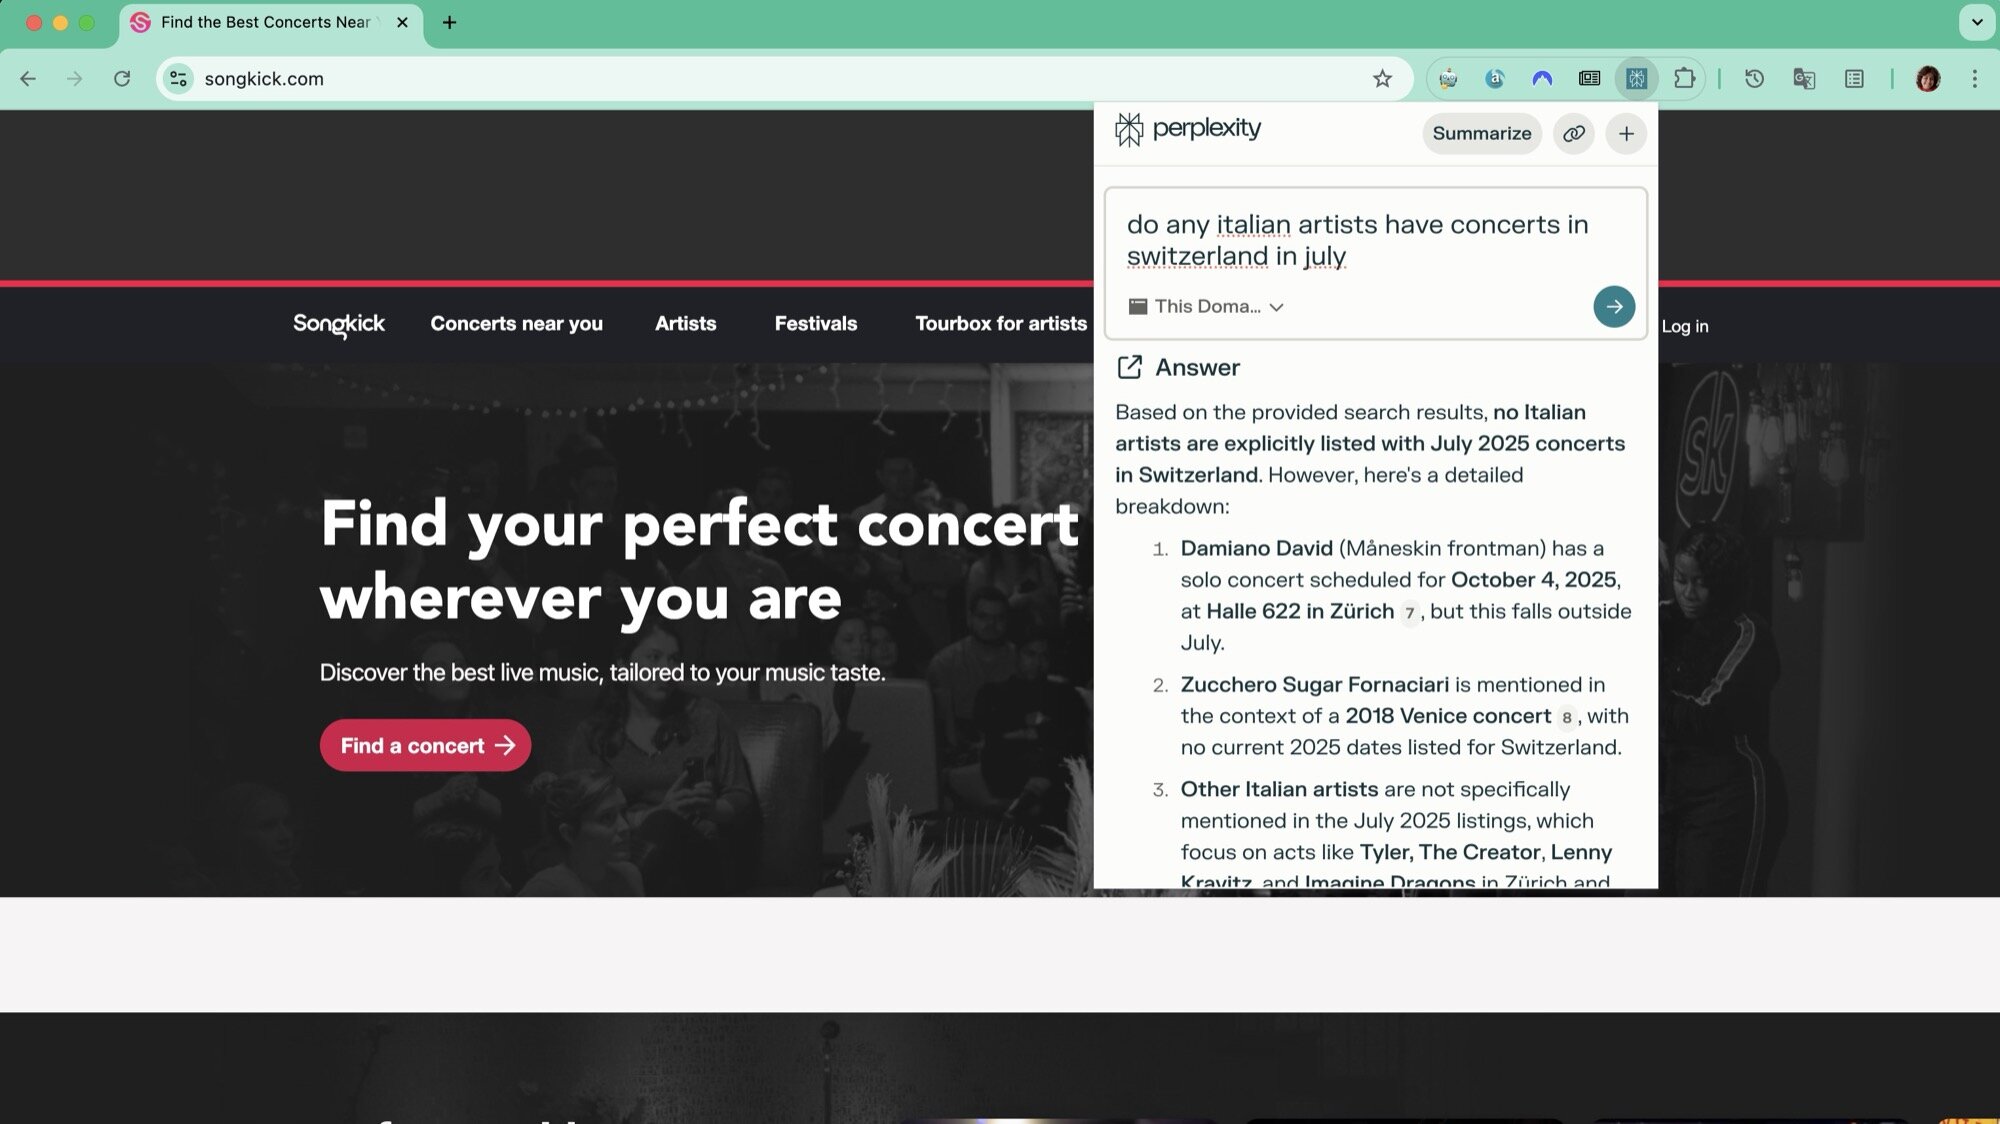Click citation number 7 next to Zürich
Screen dimensions: 2000x1124
pos(1409,612)
